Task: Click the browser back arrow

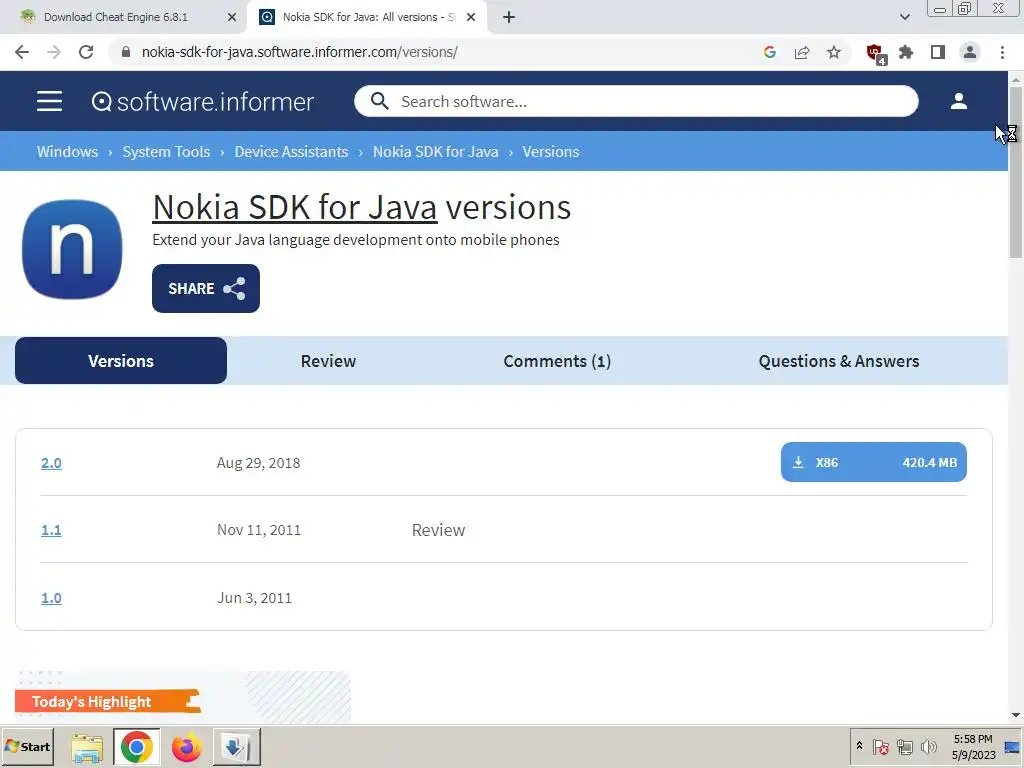Action: pyautogui.click(x=22, y=52)
